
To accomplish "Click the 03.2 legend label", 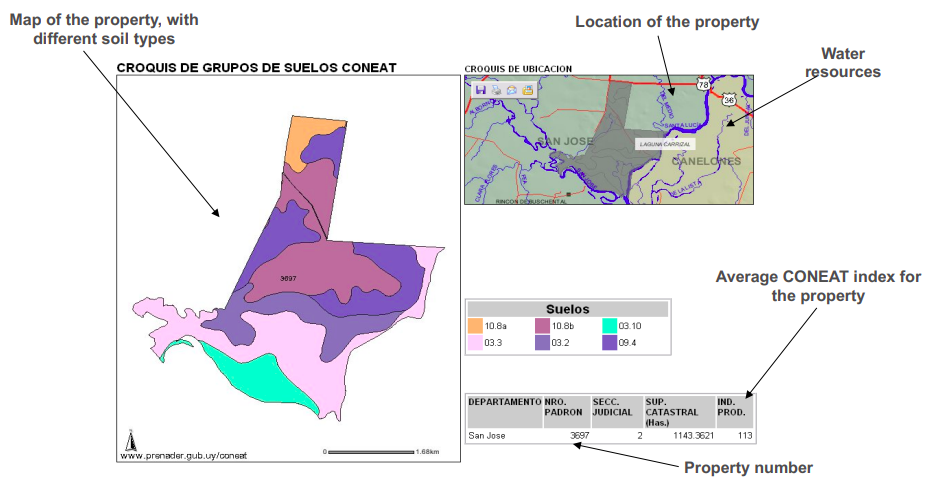I will point(560,343).
